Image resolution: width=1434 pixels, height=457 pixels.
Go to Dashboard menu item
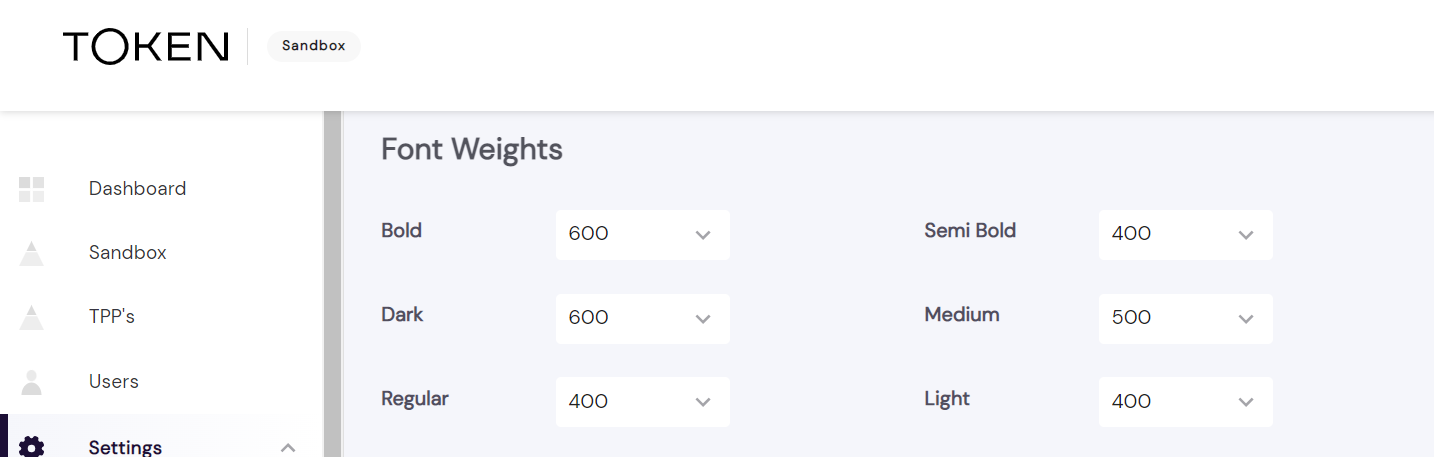click(x=137, y=189)
